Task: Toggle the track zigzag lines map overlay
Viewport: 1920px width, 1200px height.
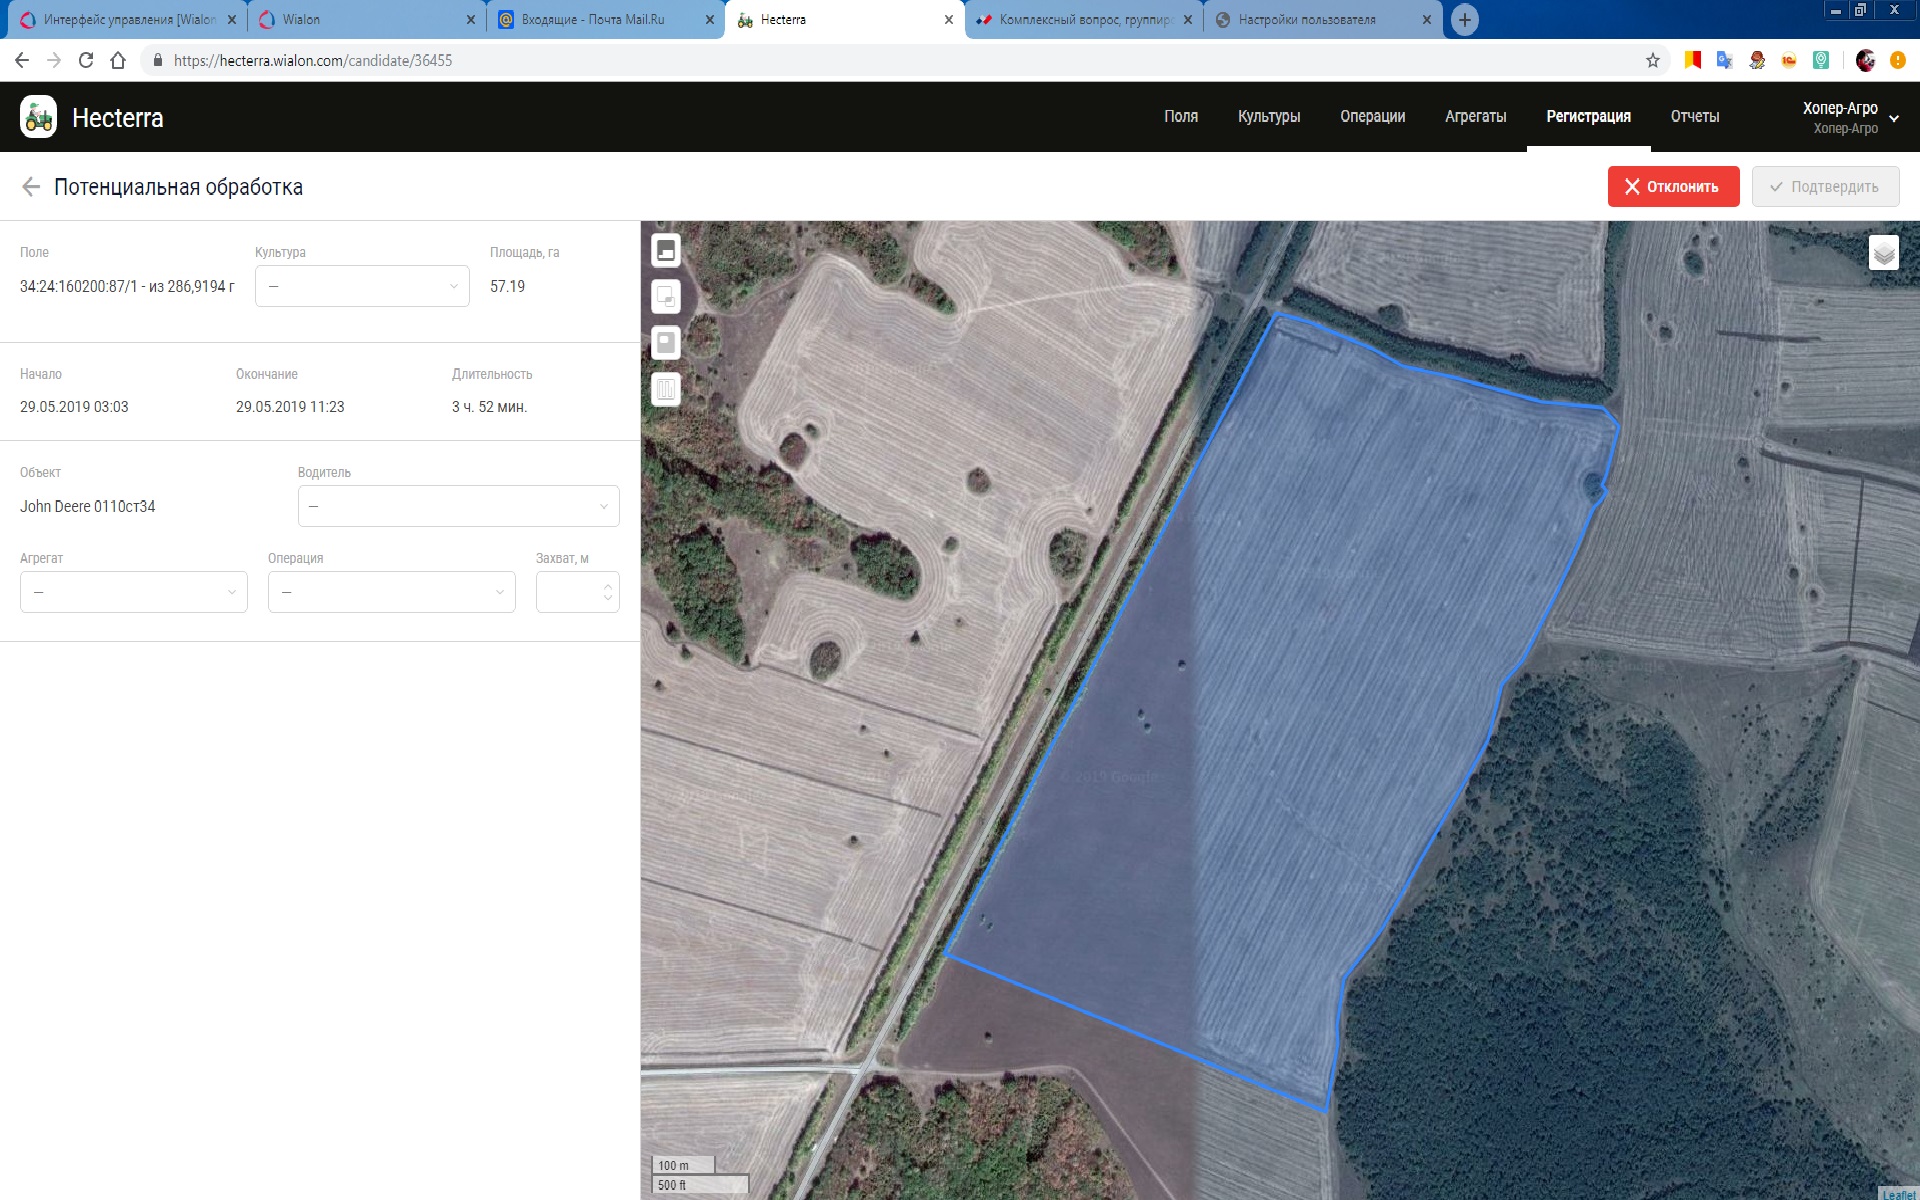Action: (666, 389)
